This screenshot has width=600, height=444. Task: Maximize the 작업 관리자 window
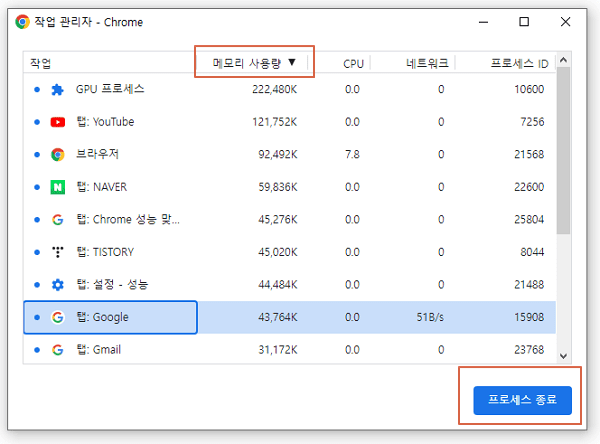pyautogui.click(x=524, y=22)
